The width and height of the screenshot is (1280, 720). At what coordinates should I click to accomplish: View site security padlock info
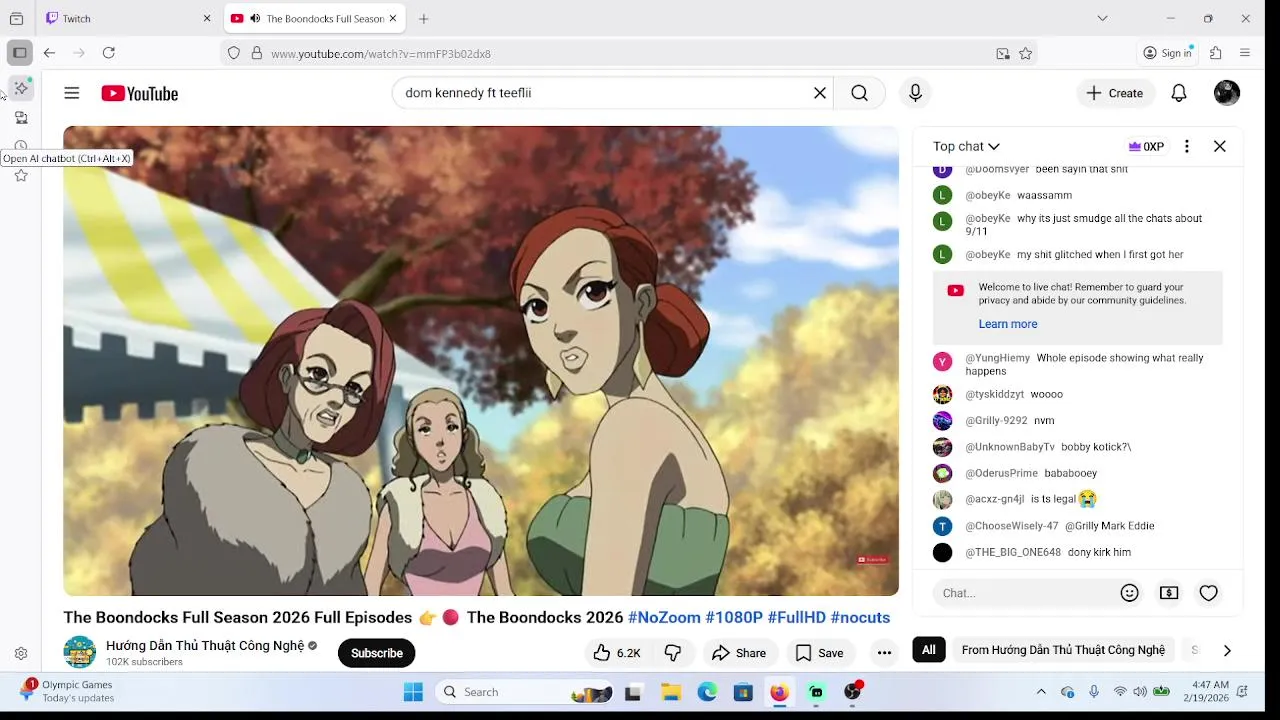tap(257, 53)
